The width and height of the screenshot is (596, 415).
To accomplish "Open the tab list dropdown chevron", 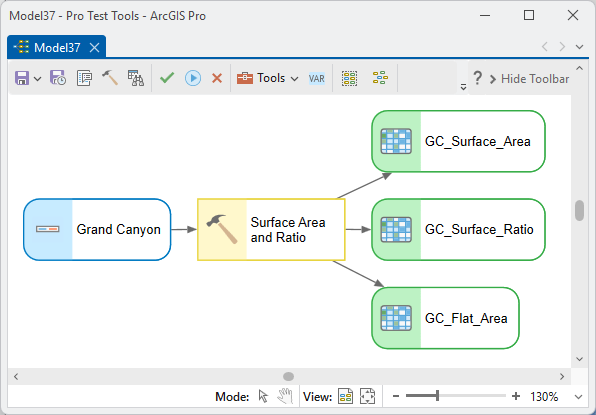I will tap(579, 47).
